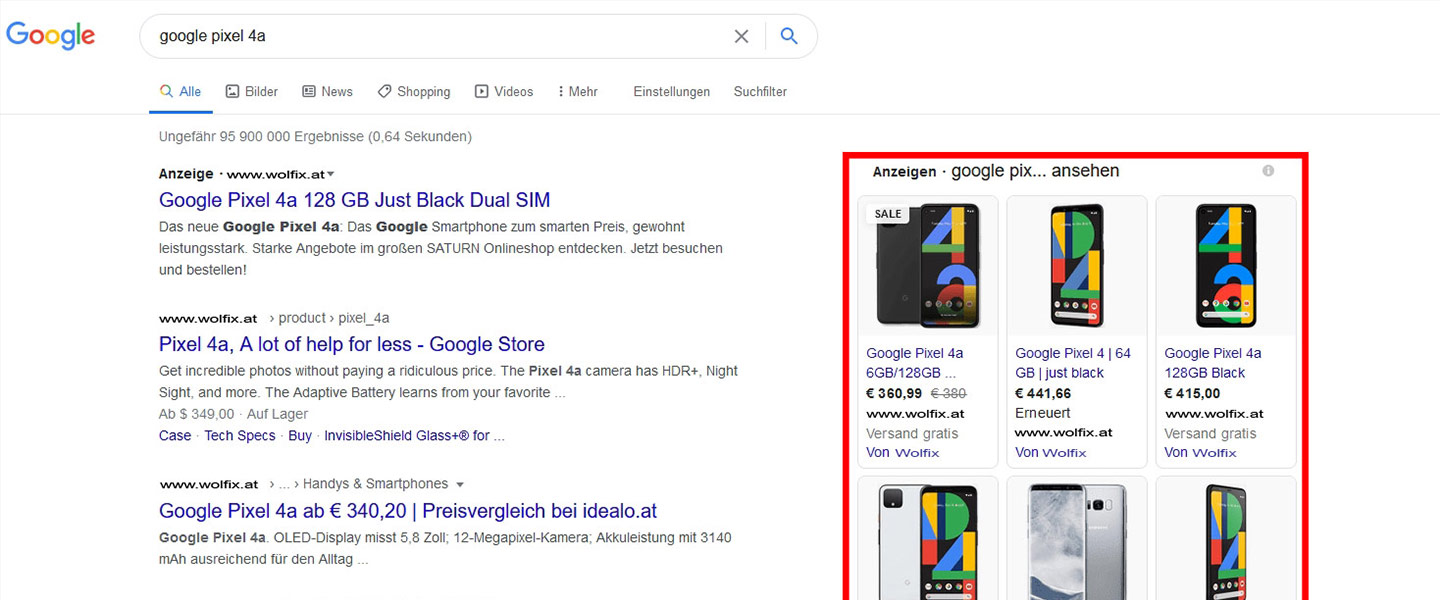Open the idealo.at Preisvergleich result
Image resolution: width=1440 pixels, height=600 pixels.
point(407,510)
